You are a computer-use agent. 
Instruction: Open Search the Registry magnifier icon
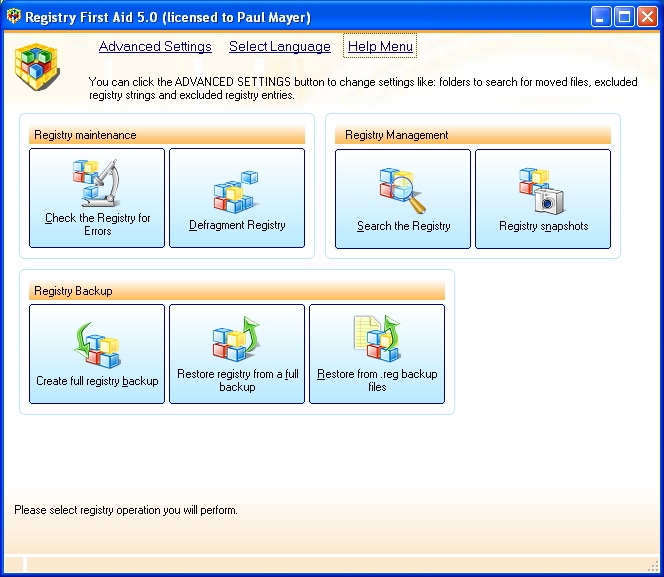pyautogui.click(x=403, y=191)
